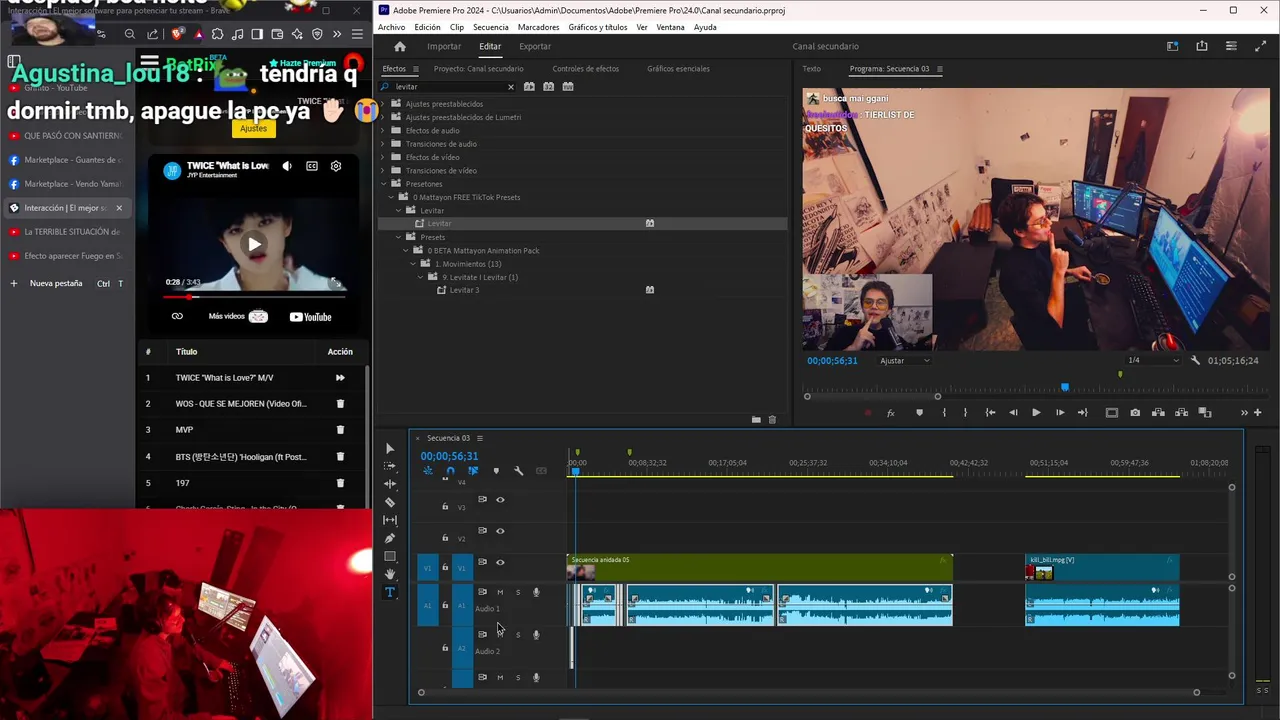
Task: Expand the Efectos de vídeo folder
Action: (x=383, y=157)
